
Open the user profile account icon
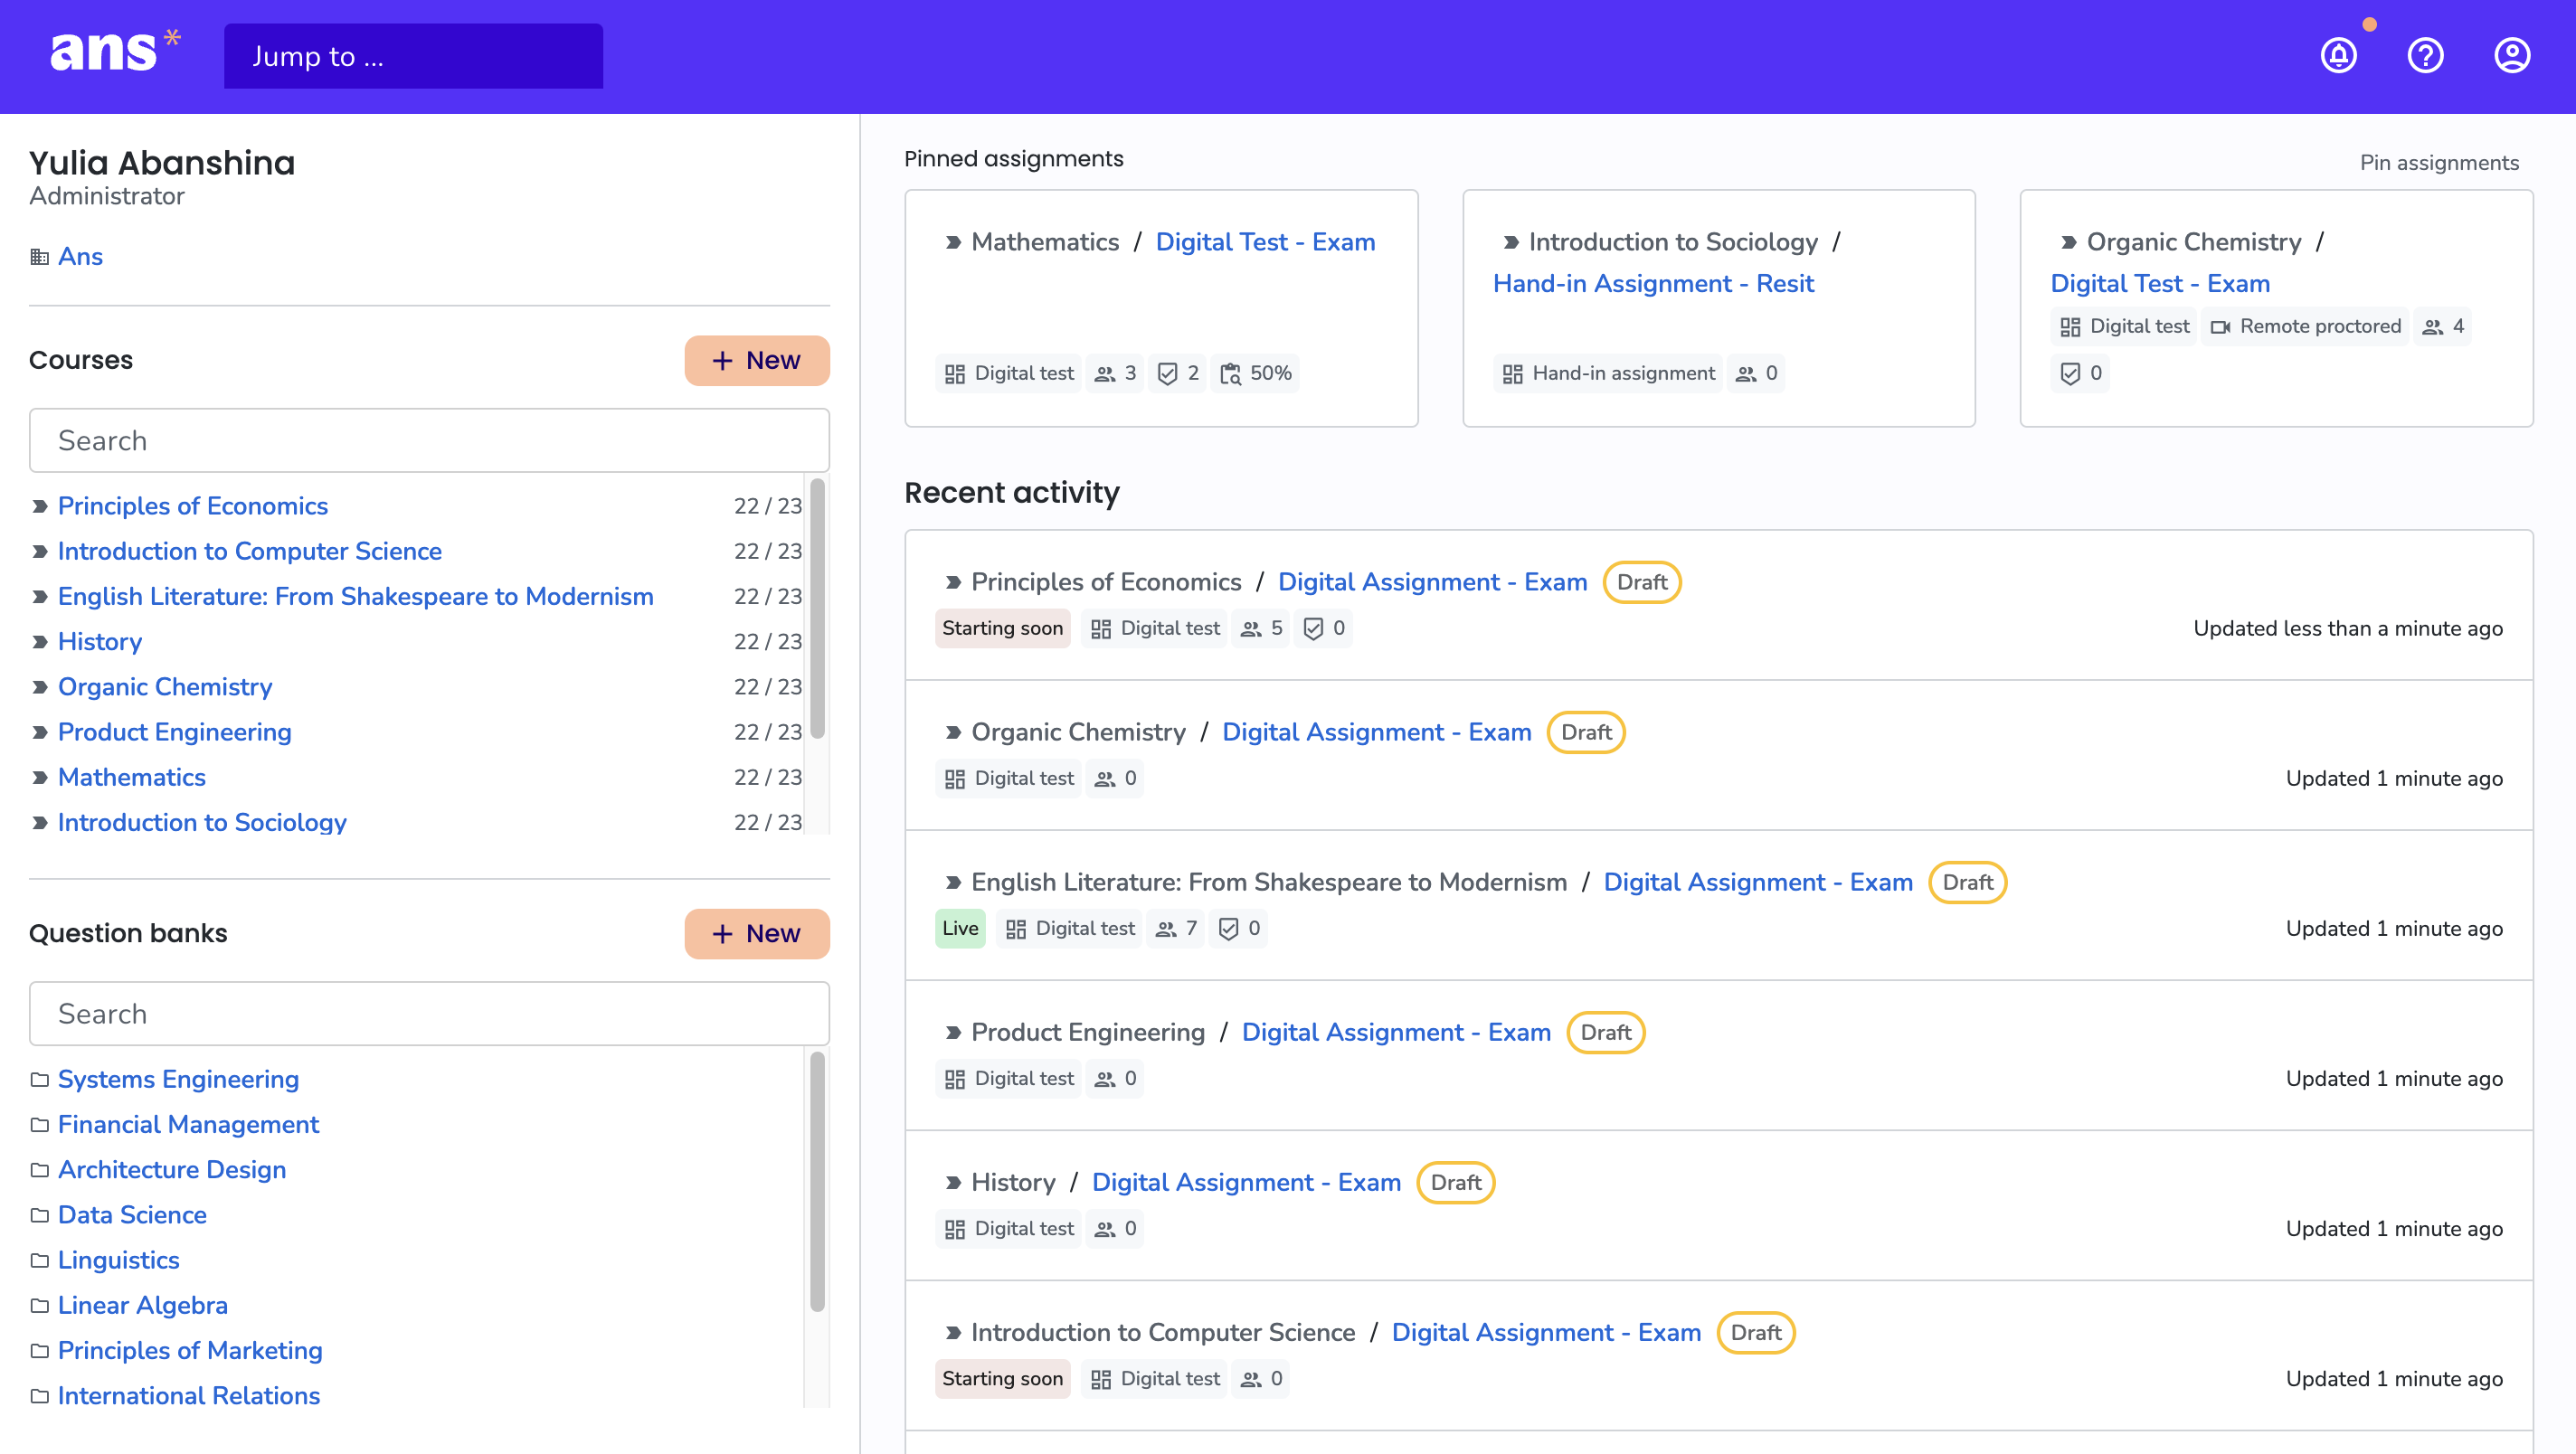[2512, 56]
